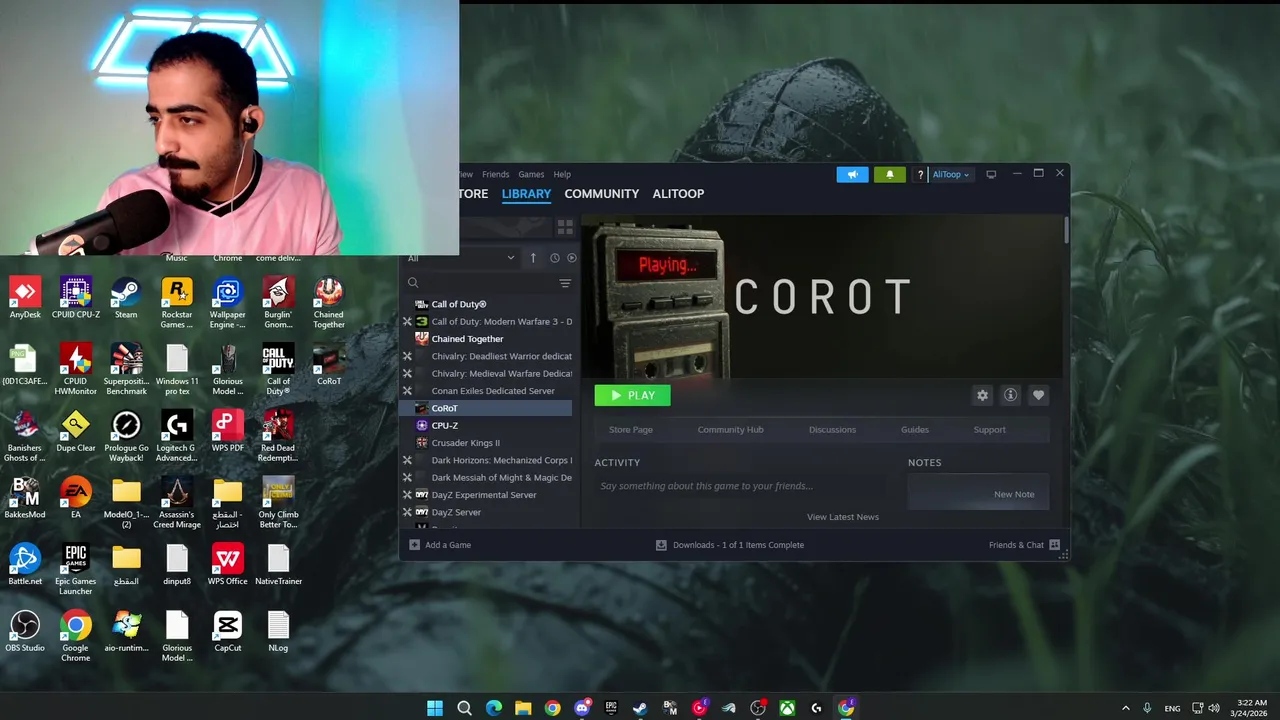Click the taskbar volume speaker icon
Viewport: 1280px width, 720px height.
pyautogui.click(x=1214, y=708)
